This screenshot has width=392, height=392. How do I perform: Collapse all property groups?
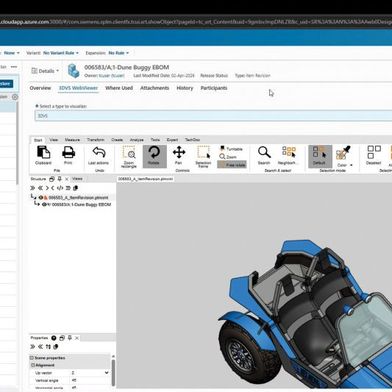click(x=40, y=347)
